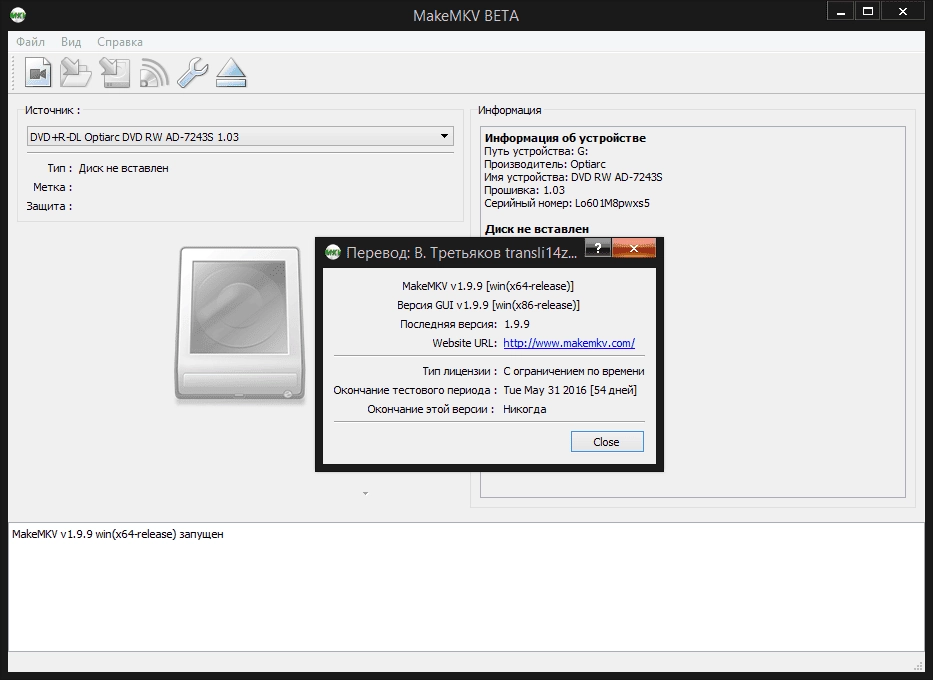Maximize the MakeMKV BETA window
Screen dimensions: 933x680
(x=868, y=12)
